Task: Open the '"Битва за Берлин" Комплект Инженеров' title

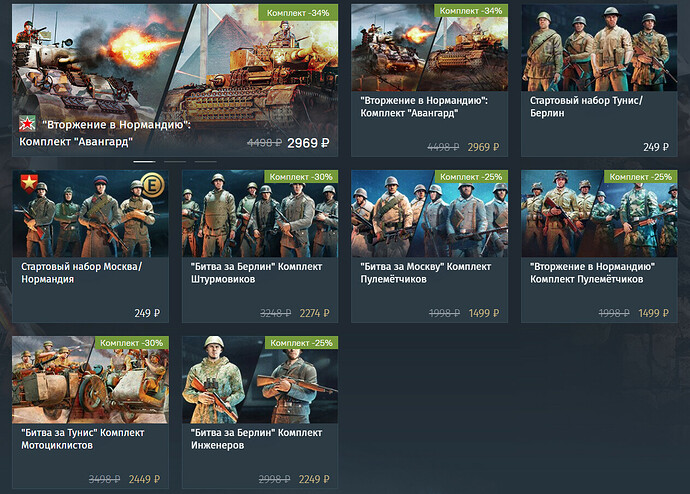Action: point(257,439)
